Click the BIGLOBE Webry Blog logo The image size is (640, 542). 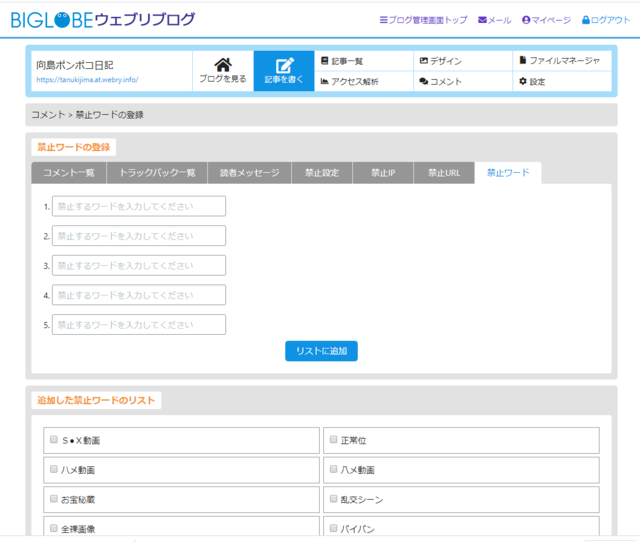[x=103, y=20]
